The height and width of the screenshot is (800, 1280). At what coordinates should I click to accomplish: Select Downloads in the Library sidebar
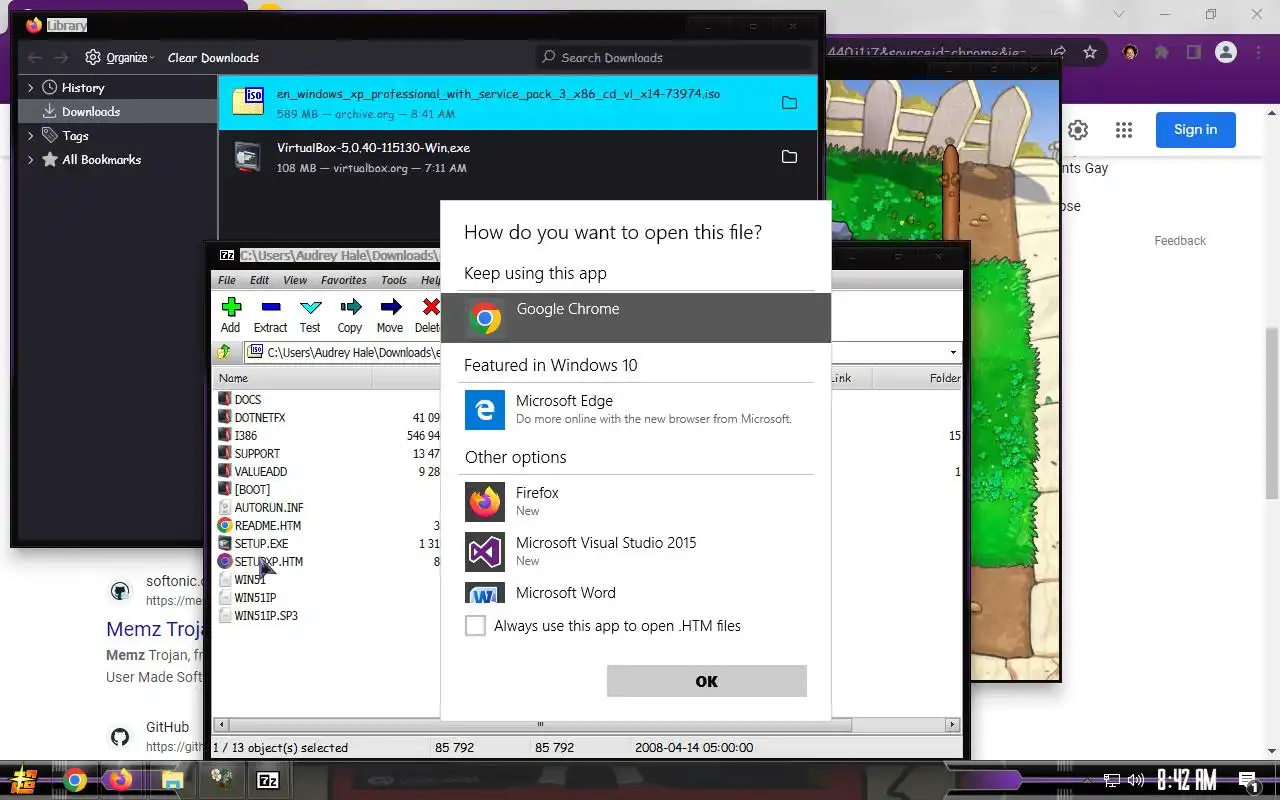[118, 112]
